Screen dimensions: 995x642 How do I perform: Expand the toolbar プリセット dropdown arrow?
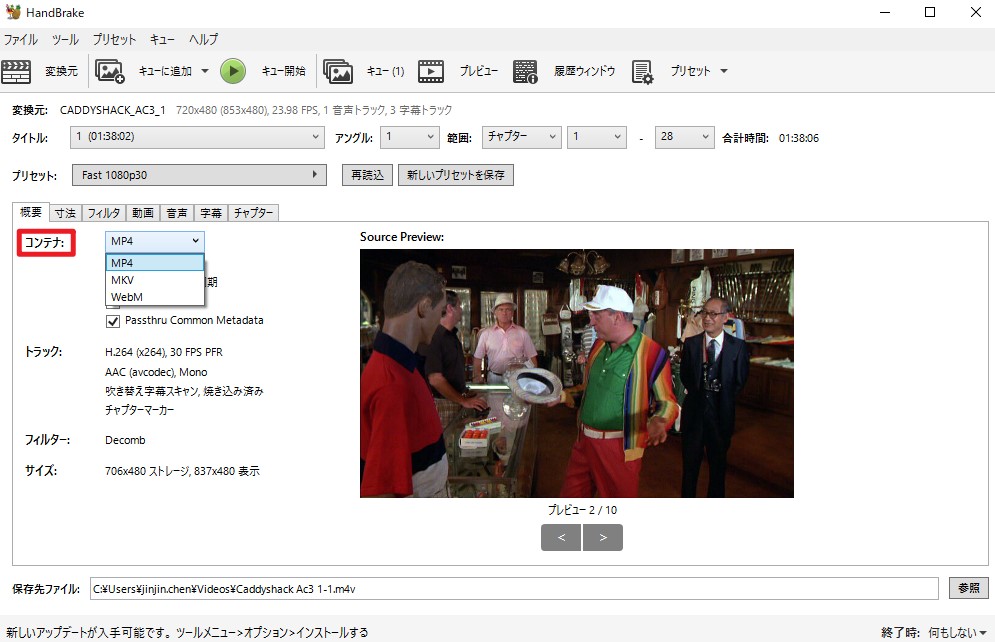724,71
